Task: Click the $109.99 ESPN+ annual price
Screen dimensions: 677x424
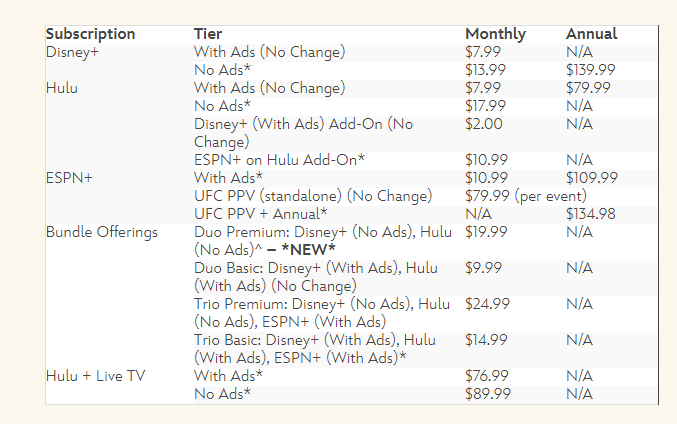Action: (x=590, y=178)
